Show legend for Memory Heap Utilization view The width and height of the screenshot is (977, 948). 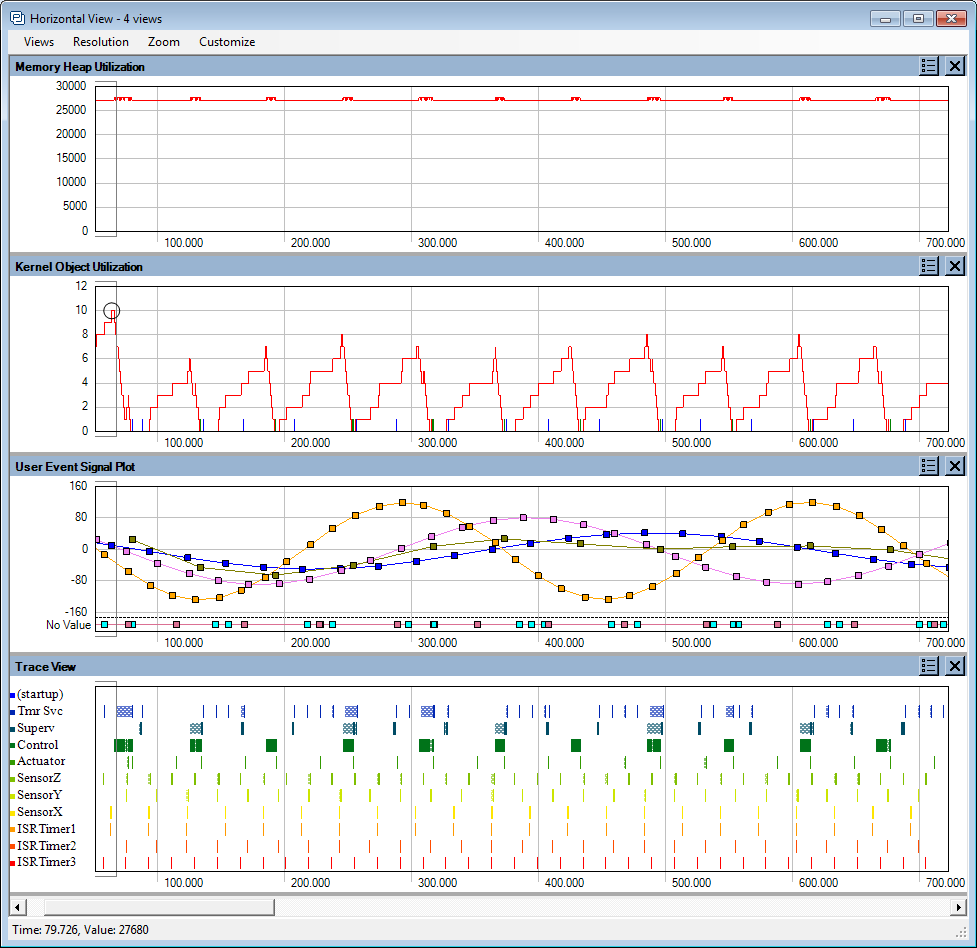928,66
